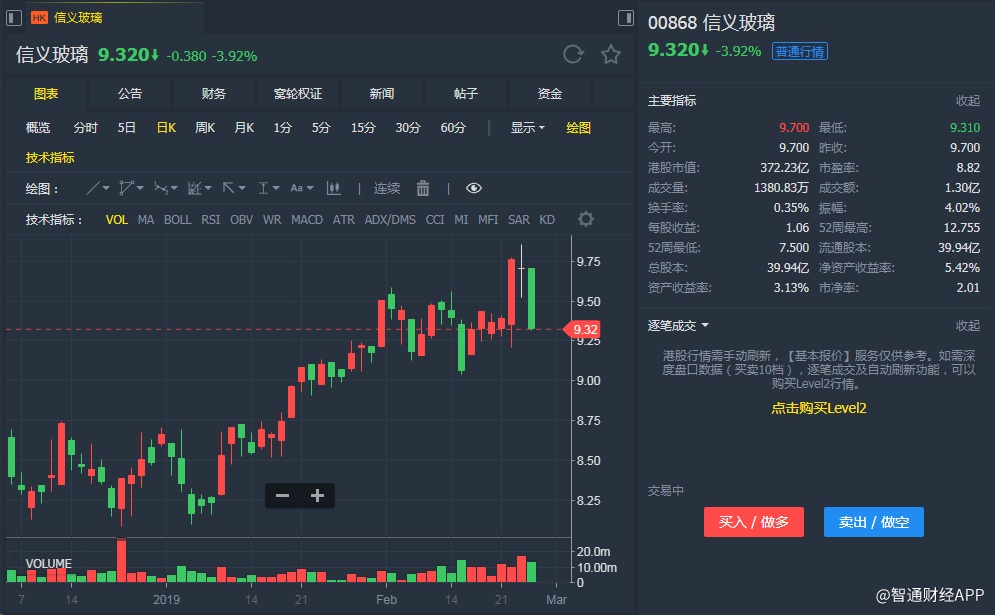
Task: Click the 点击购买Level2 link
Action: pos(818,408)
